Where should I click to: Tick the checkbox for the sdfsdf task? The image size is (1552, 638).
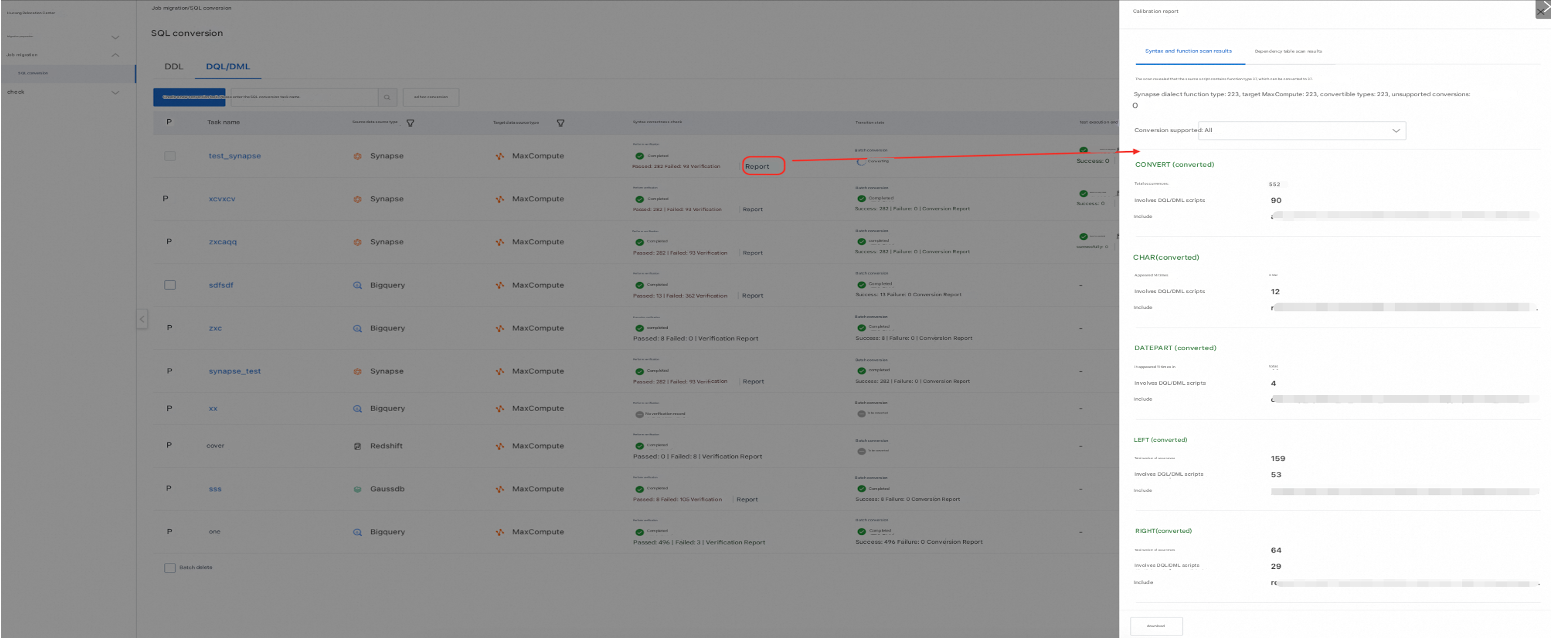click(x=170, y=285)
